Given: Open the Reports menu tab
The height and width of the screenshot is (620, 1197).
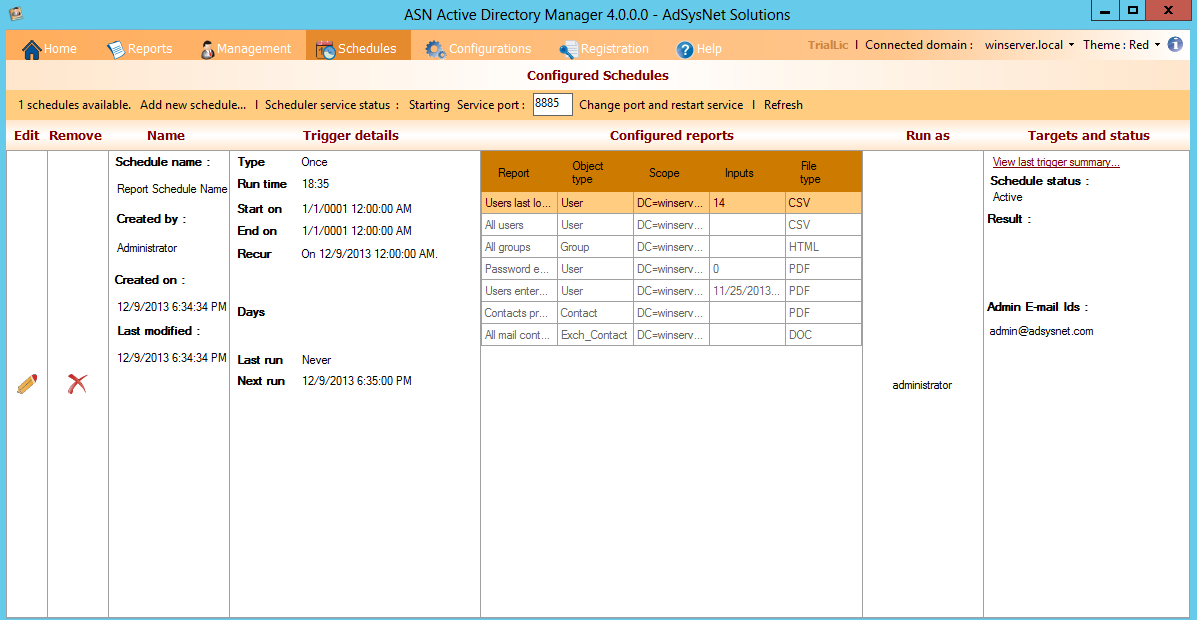Looking at the screenshot, I should (140, 48).
